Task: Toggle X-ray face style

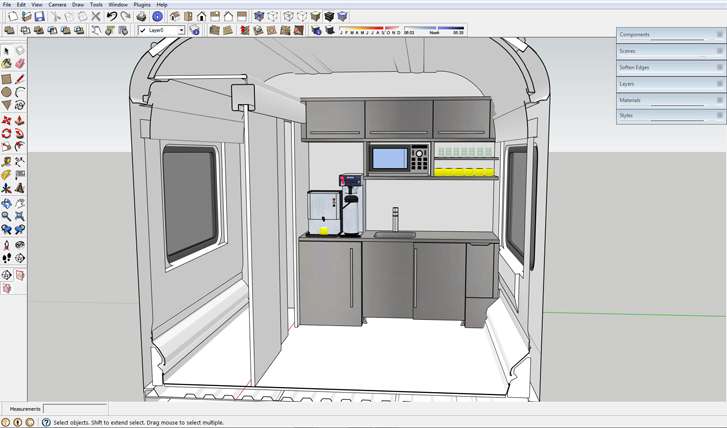Action: coord(260,17)
